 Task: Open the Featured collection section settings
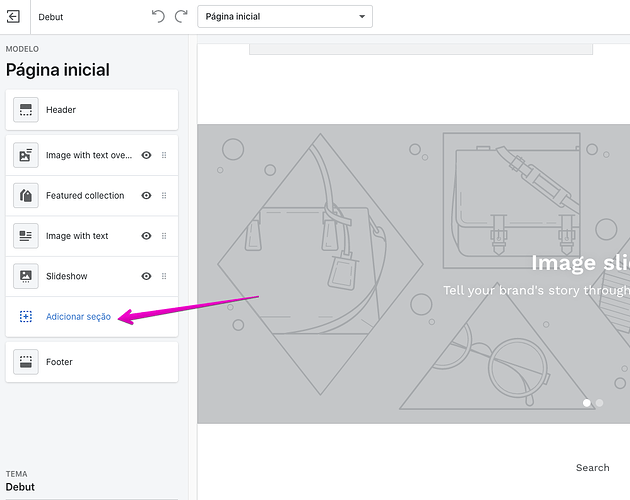coord(85,196)
